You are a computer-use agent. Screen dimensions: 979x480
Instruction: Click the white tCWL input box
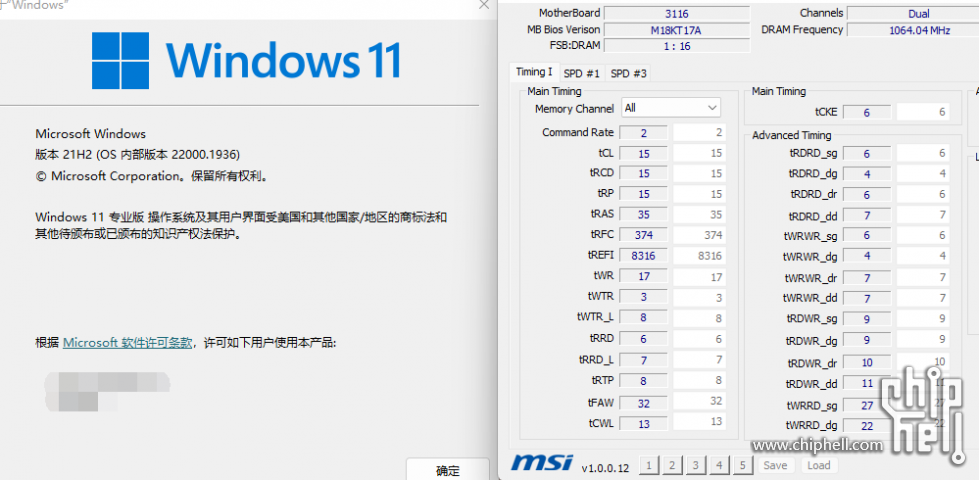(x=699, y=422)
